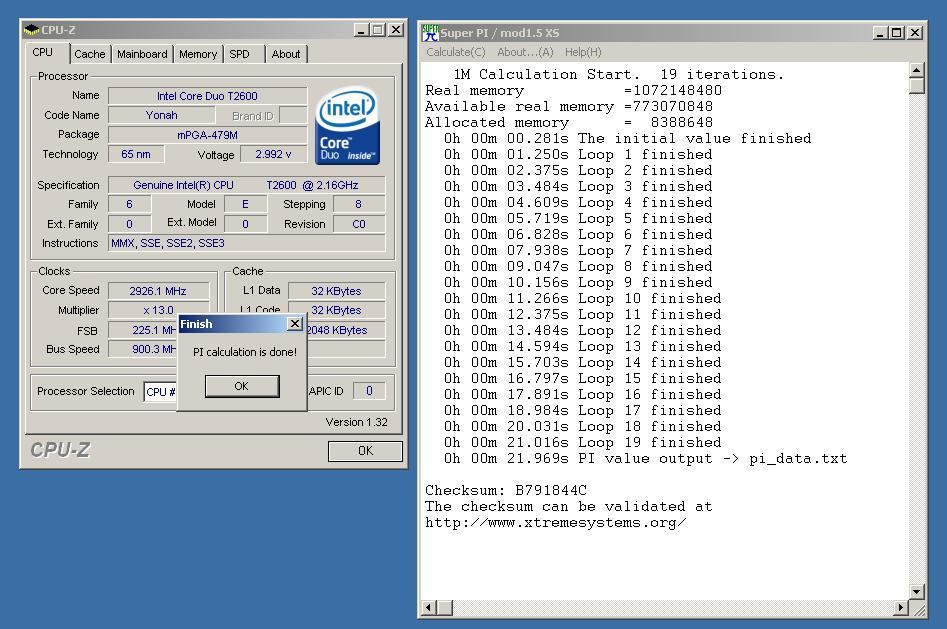The width and height of the screenshot is (947, 629).
Task: Click the CPU-Z title bar chip icon
Action: 31,30
